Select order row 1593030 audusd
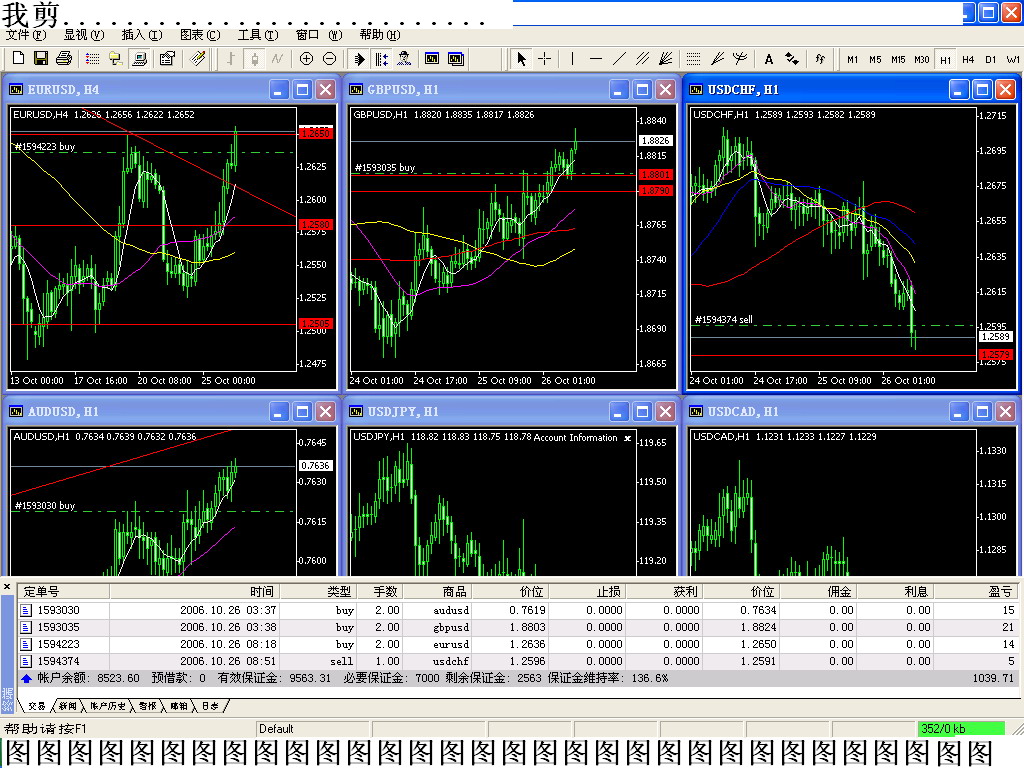1024x768 pixels. point(518,610)
